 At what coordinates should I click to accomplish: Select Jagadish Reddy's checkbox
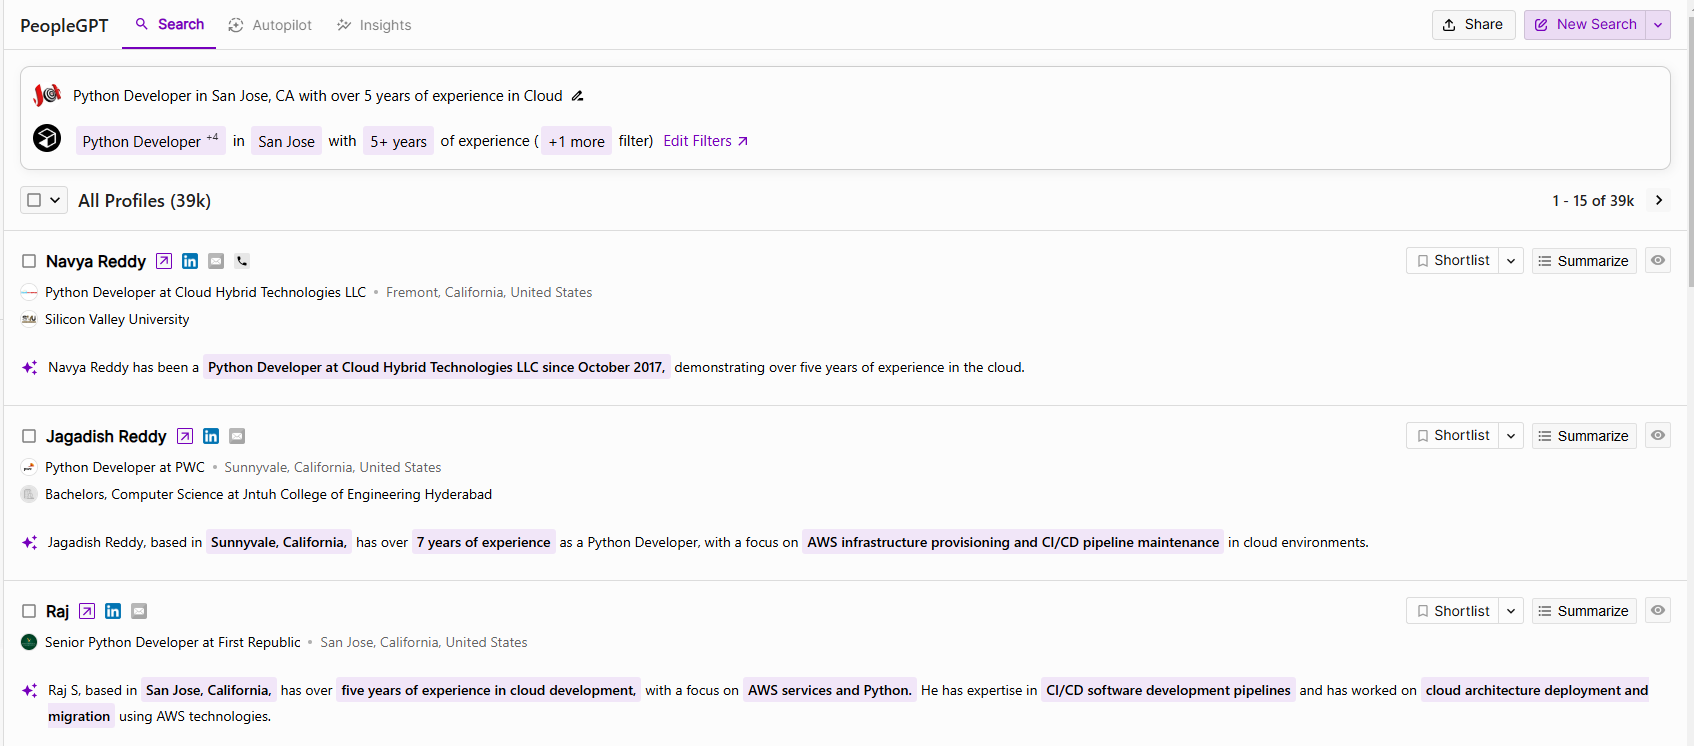pyautogui.click(x=29, y=436)
